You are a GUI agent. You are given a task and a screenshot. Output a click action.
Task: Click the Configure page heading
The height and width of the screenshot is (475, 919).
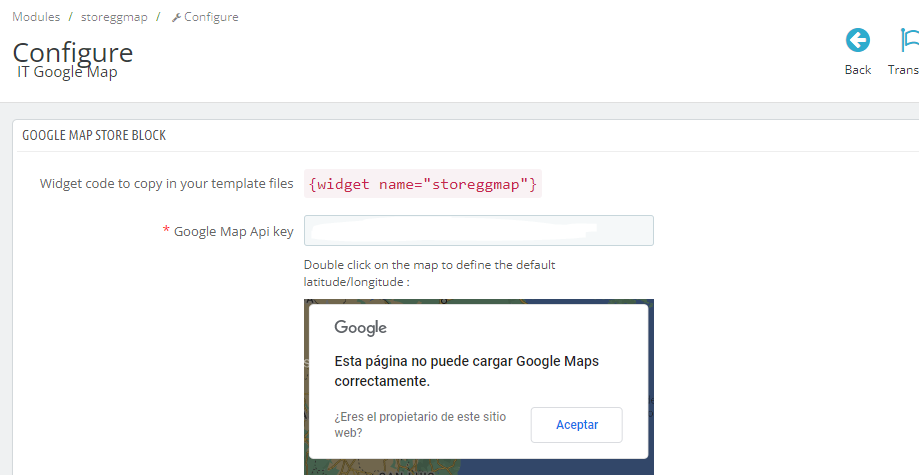[x=72, y=51]
